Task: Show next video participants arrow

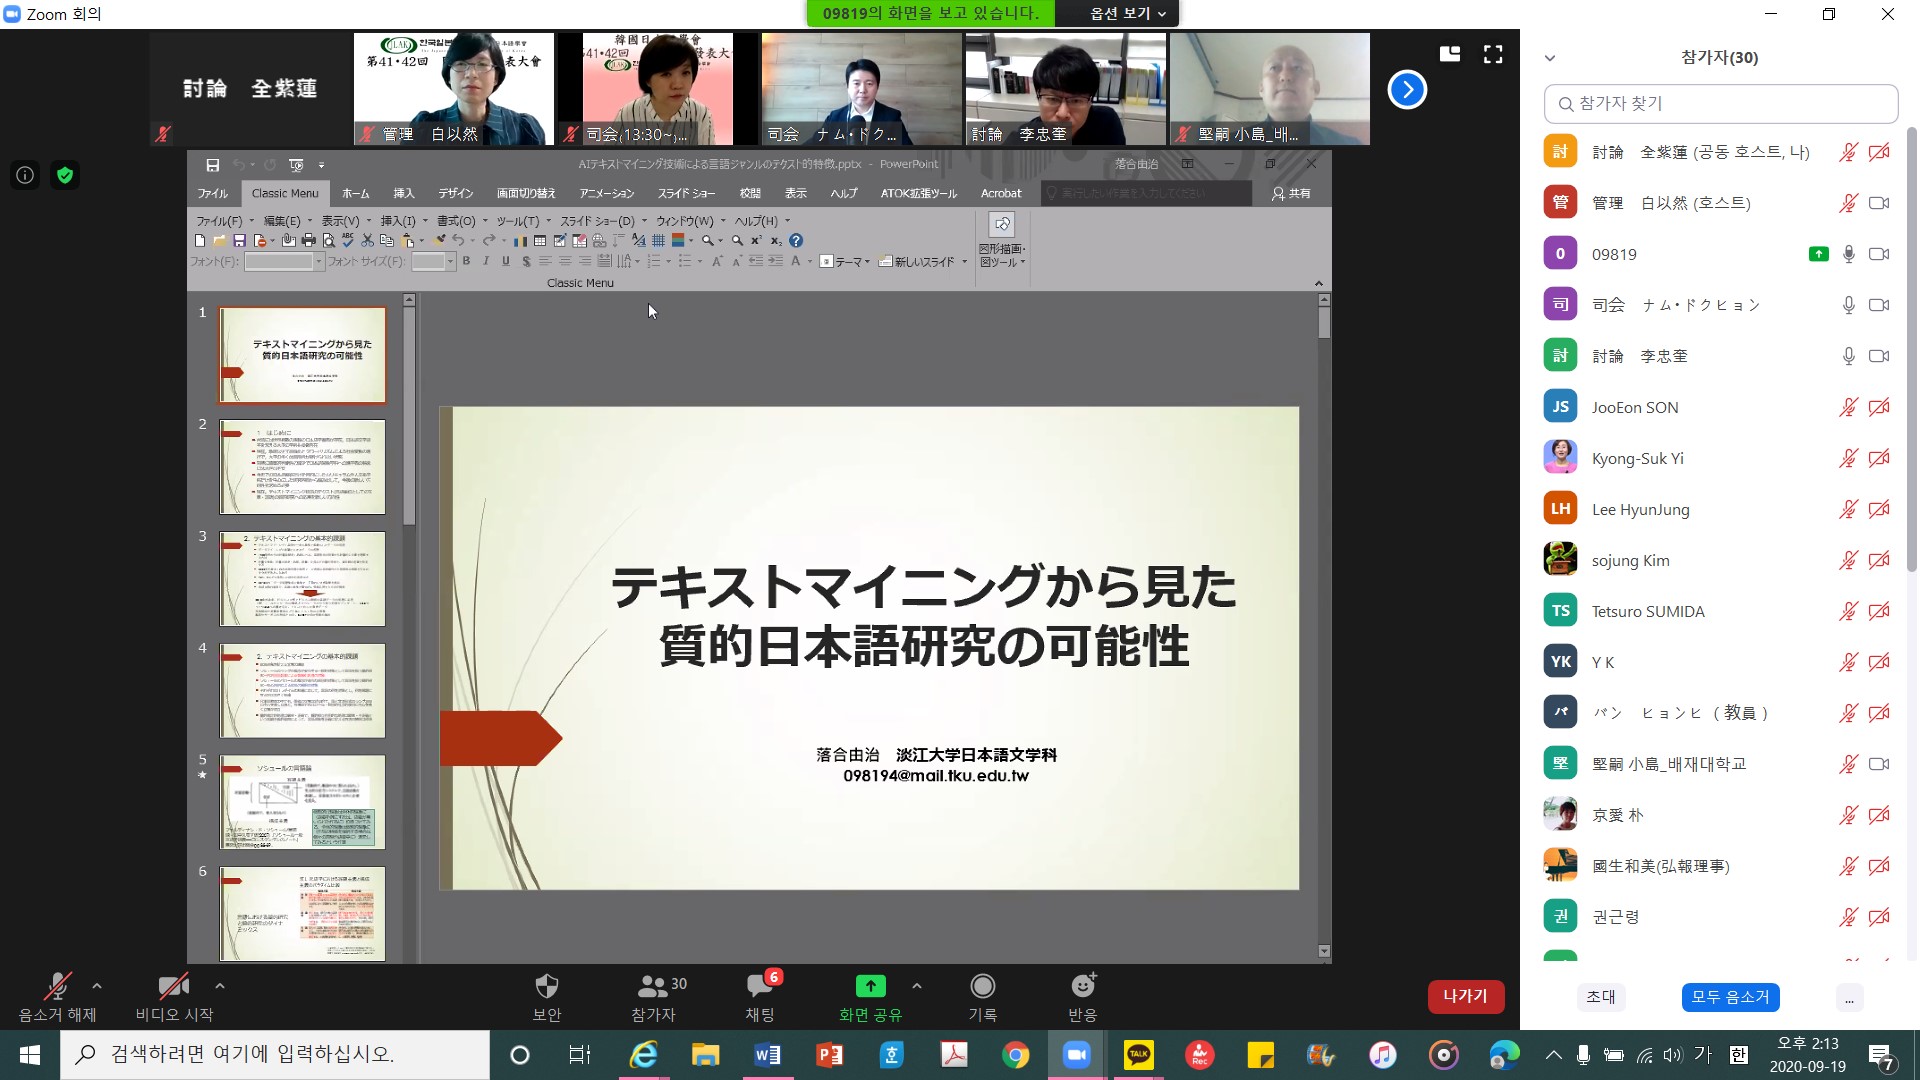Action: point(1406,90)
